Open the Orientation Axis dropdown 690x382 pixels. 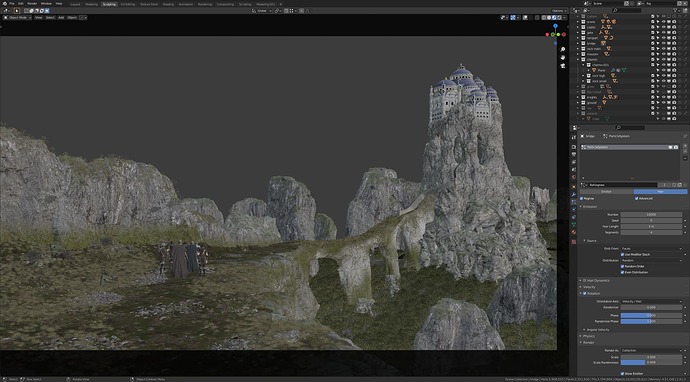click(x=651, y=301)
